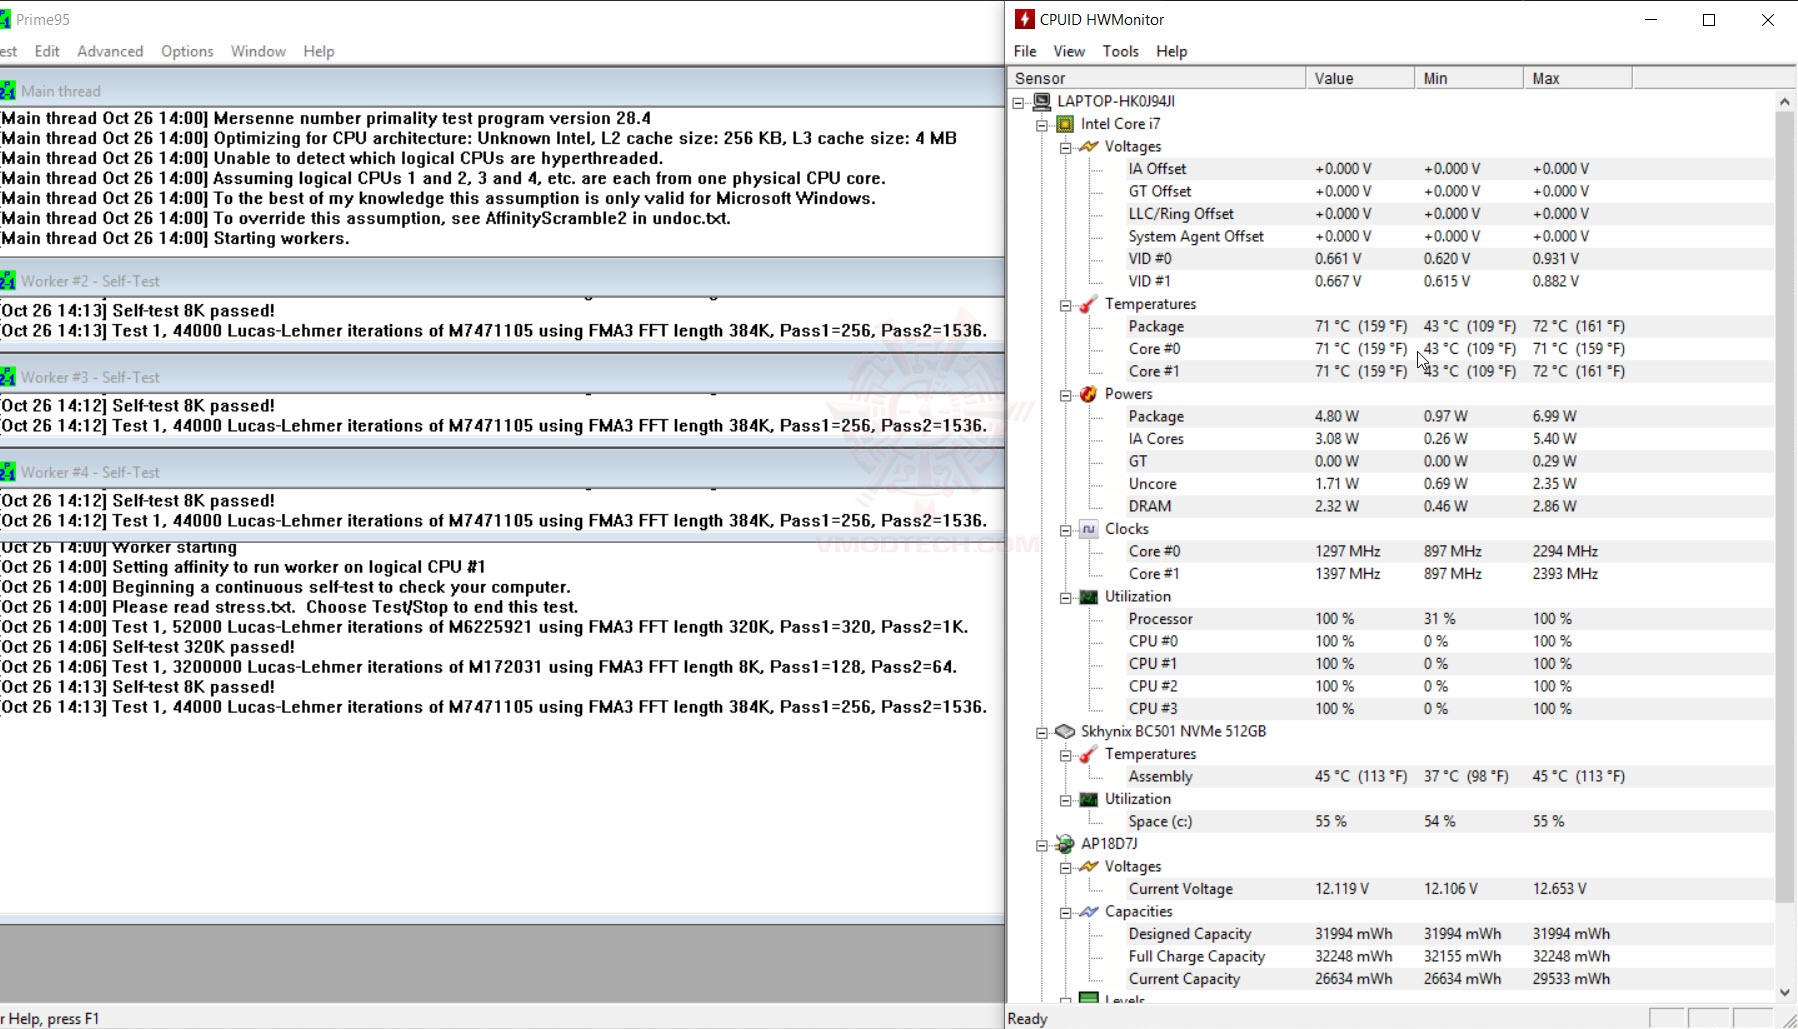1798x1029 pixels.
Task: Collapse the AP18D7J Voltages group
Action: [1066, 867]
